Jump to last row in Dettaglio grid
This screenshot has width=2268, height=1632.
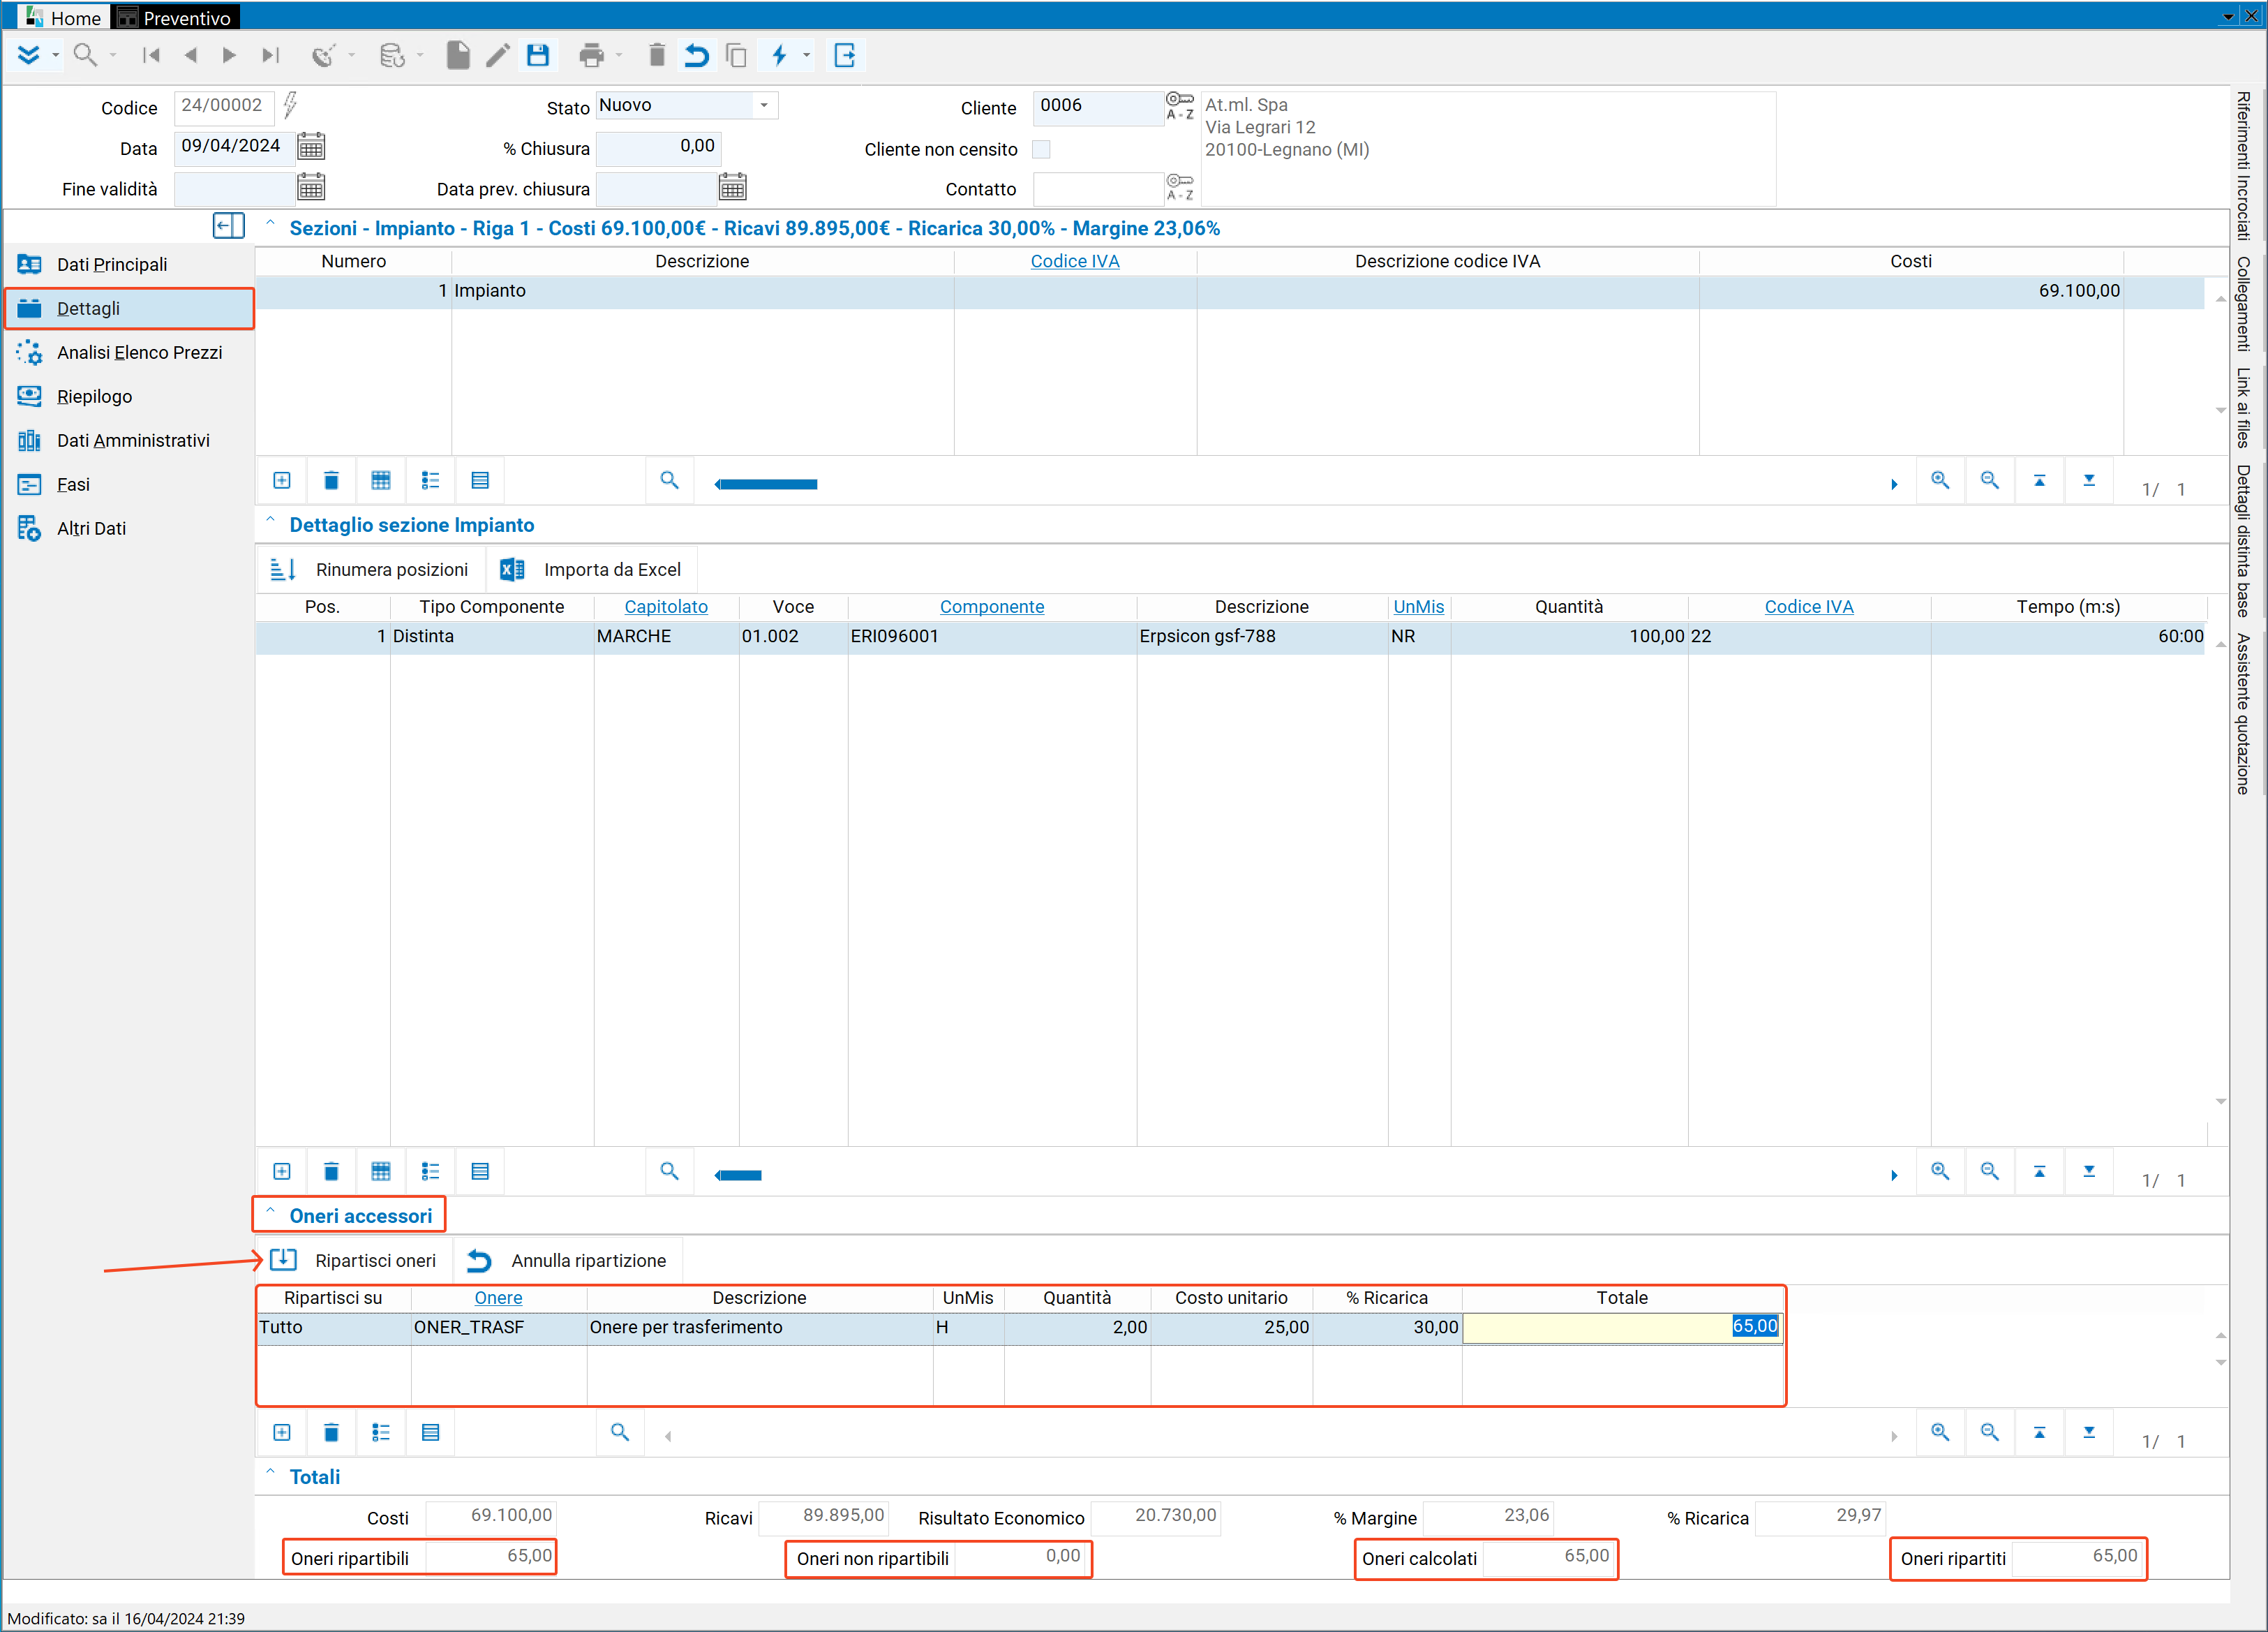(2089, 1172)
